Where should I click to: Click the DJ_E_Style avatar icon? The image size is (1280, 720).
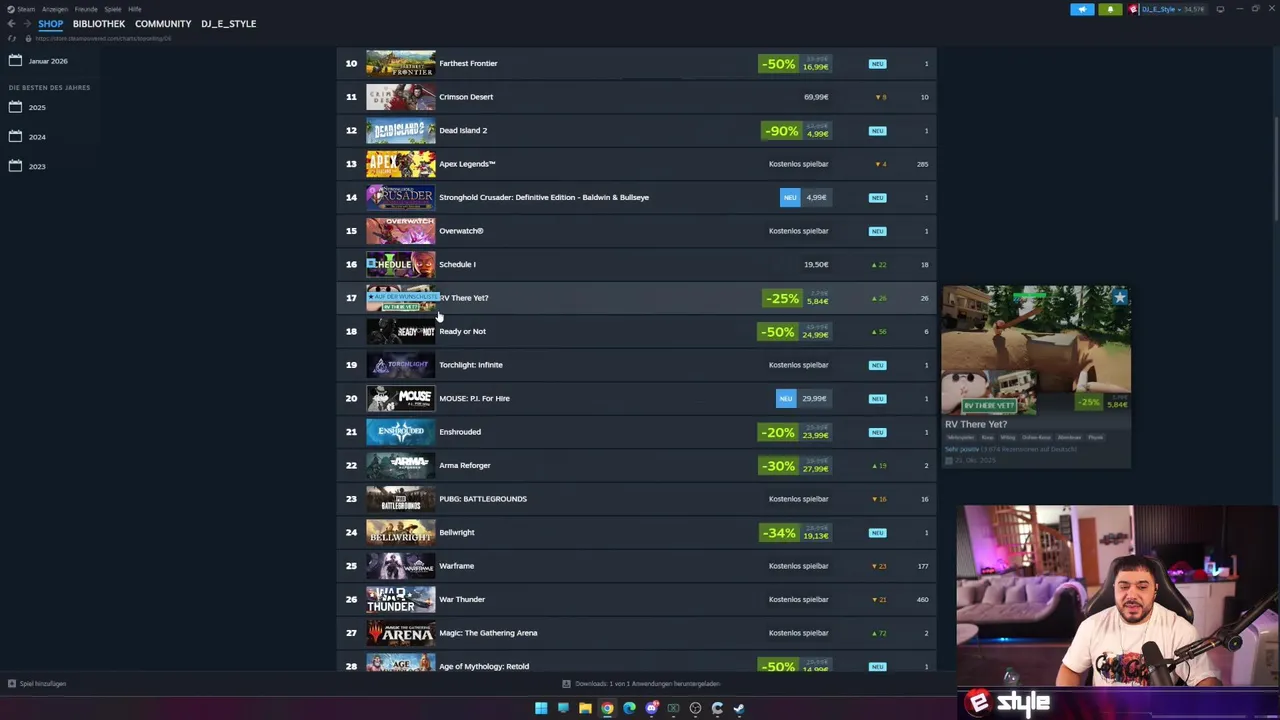[1133, 9]
